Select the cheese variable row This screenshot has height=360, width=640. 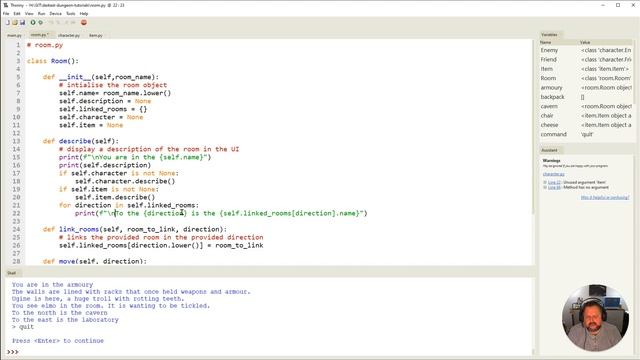pyautogui.click(x=585, y=125)
